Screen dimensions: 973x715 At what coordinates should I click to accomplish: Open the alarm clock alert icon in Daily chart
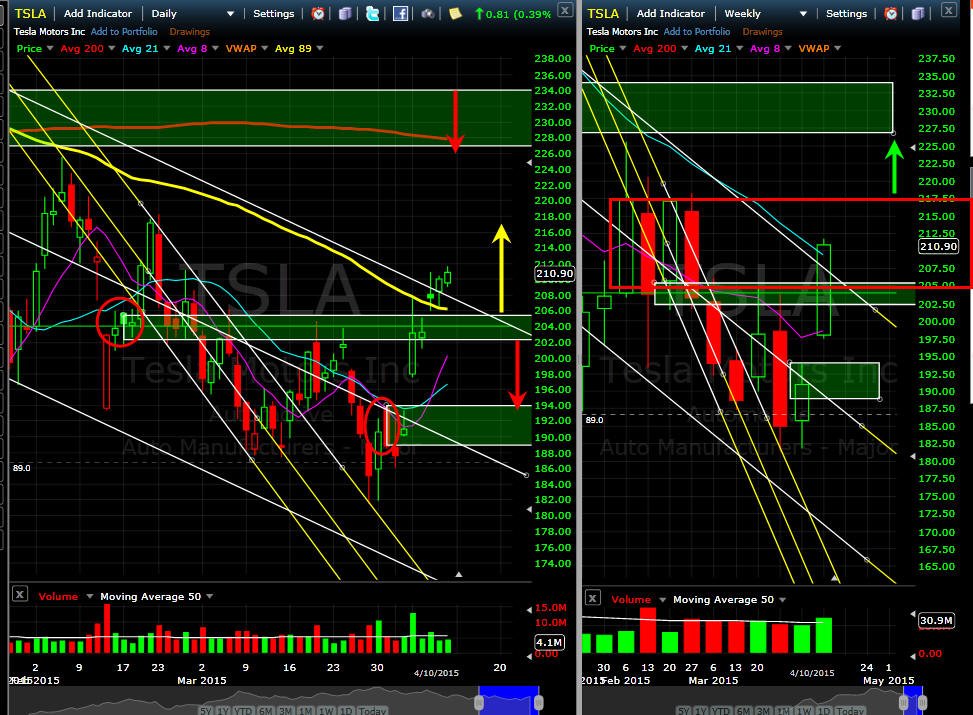click(x=318, y=13)
